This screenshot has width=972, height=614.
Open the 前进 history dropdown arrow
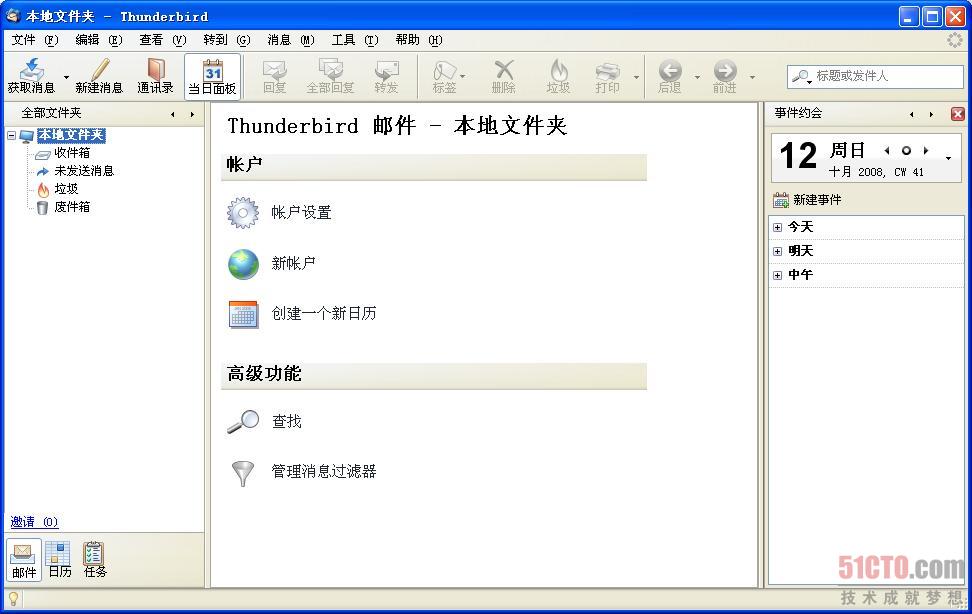pyautogui.click(x=752, y=77)
